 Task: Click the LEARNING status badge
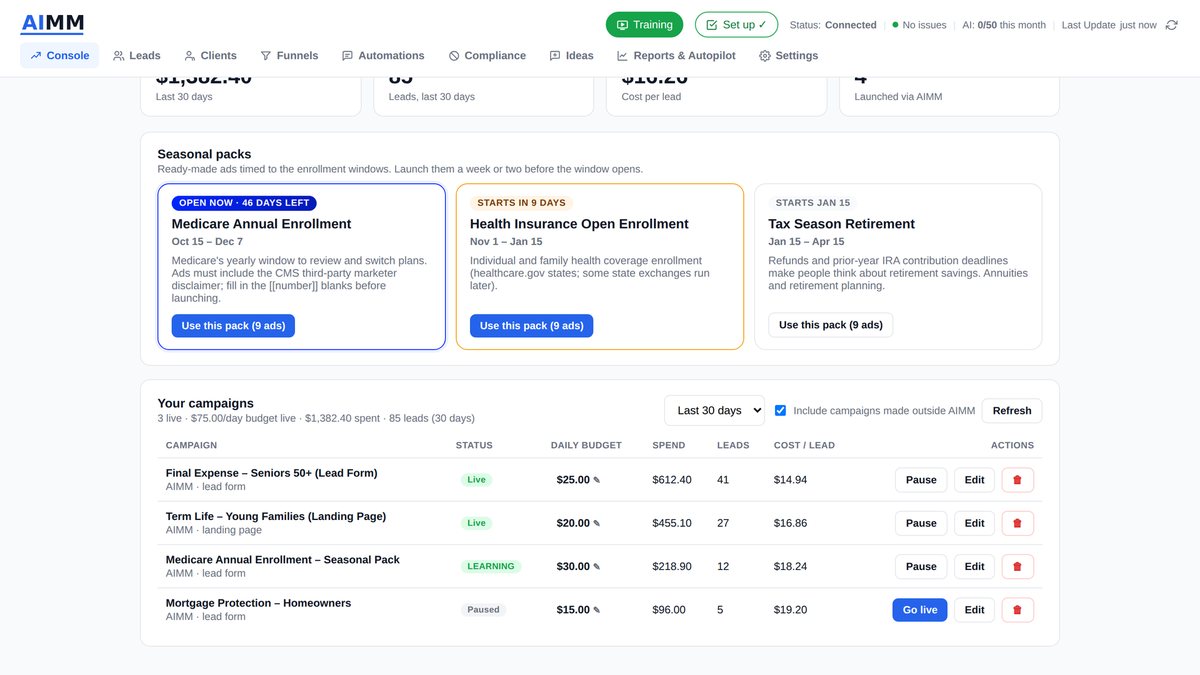point(490,566)
